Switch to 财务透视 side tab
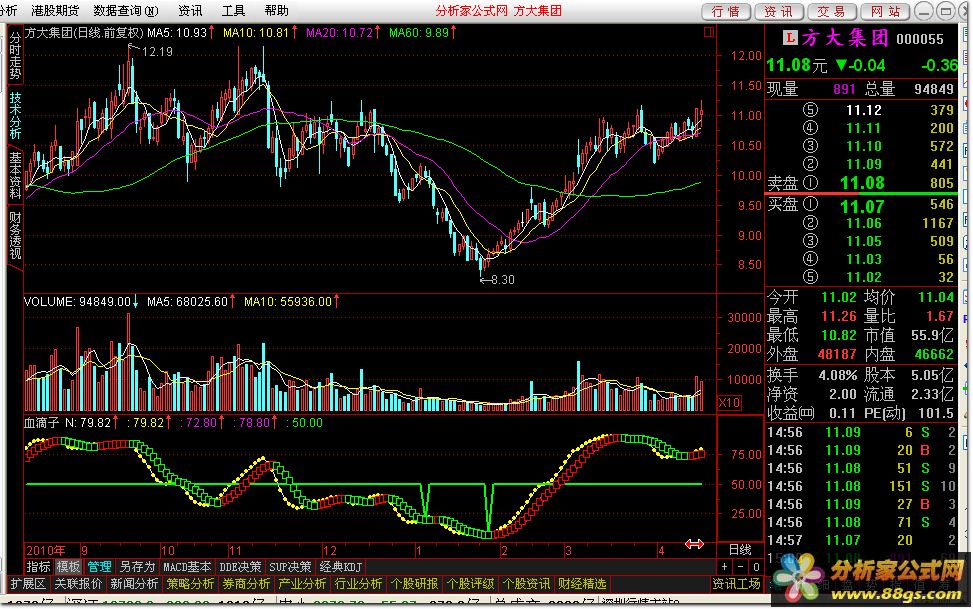973x609 pixels. coord(15,235)
